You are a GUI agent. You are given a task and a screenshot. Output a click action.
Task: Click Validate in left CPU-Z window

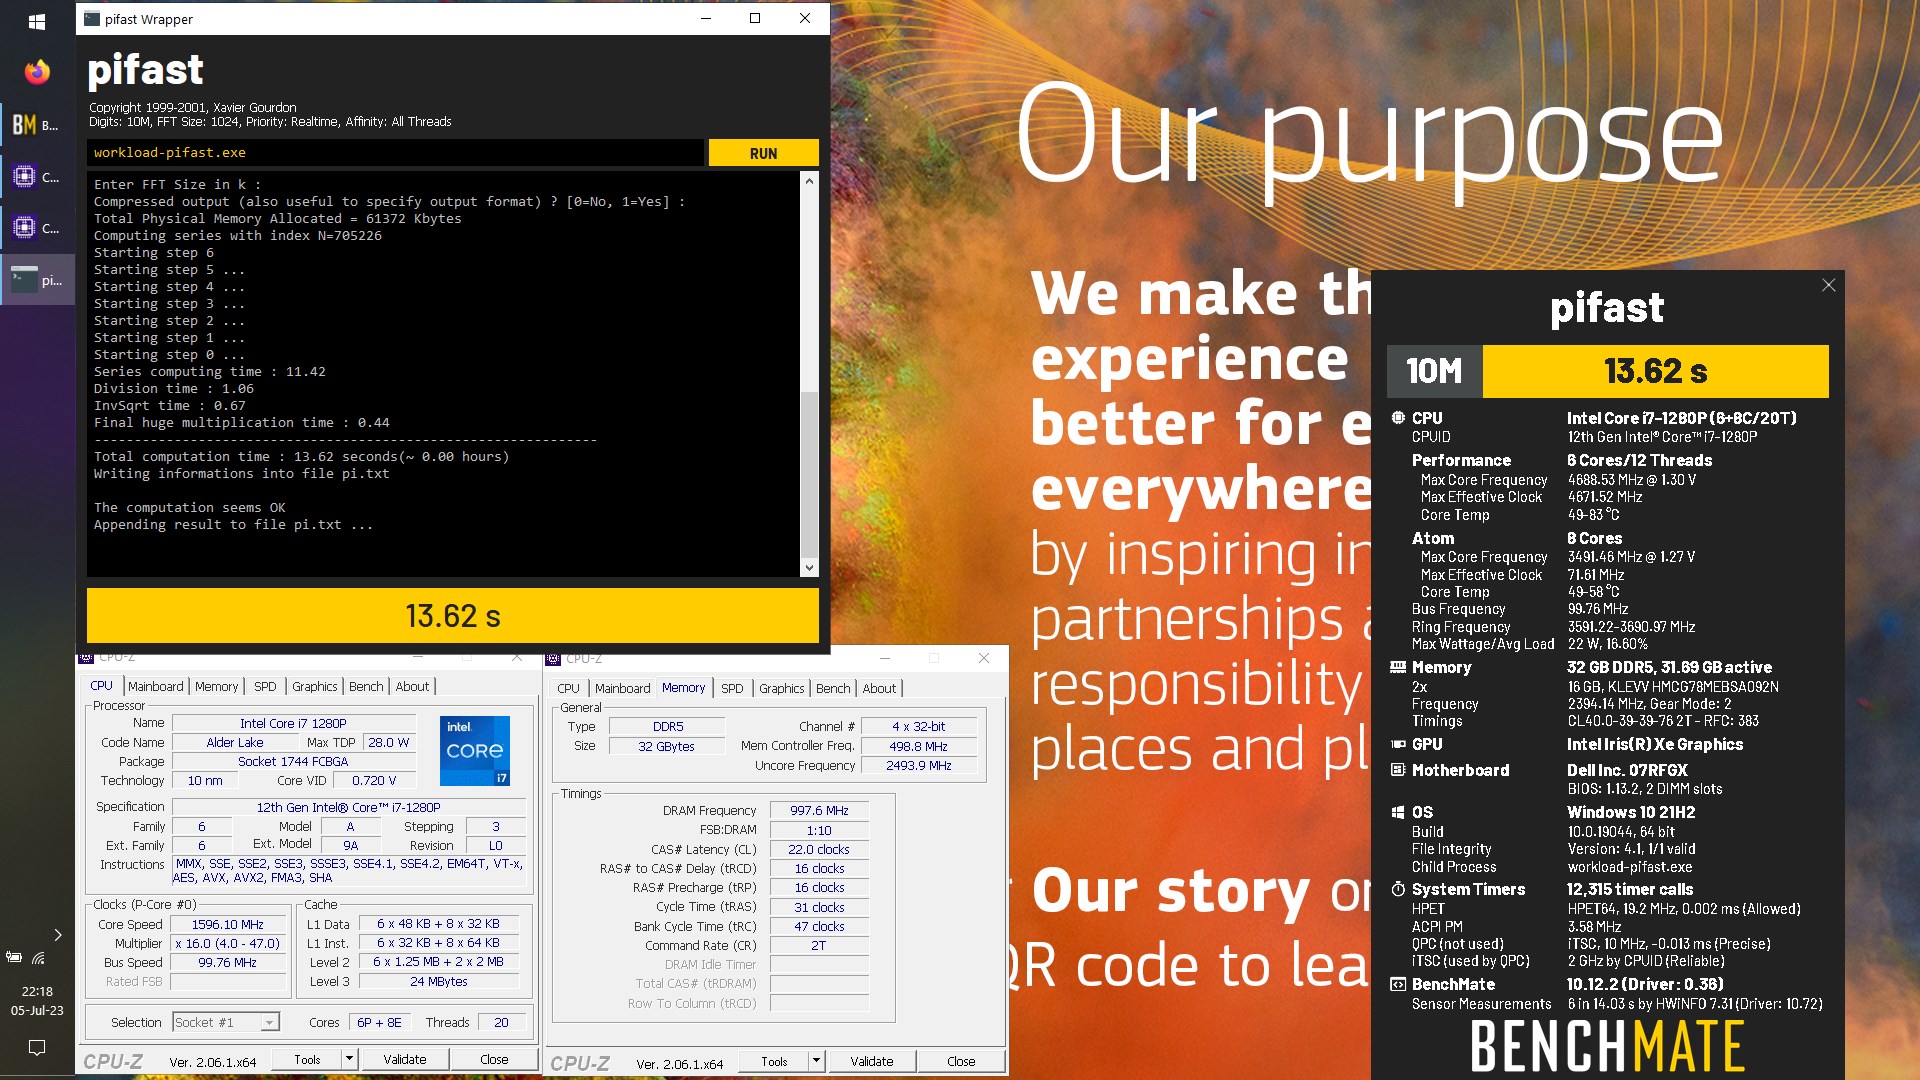pos(405,1059)
